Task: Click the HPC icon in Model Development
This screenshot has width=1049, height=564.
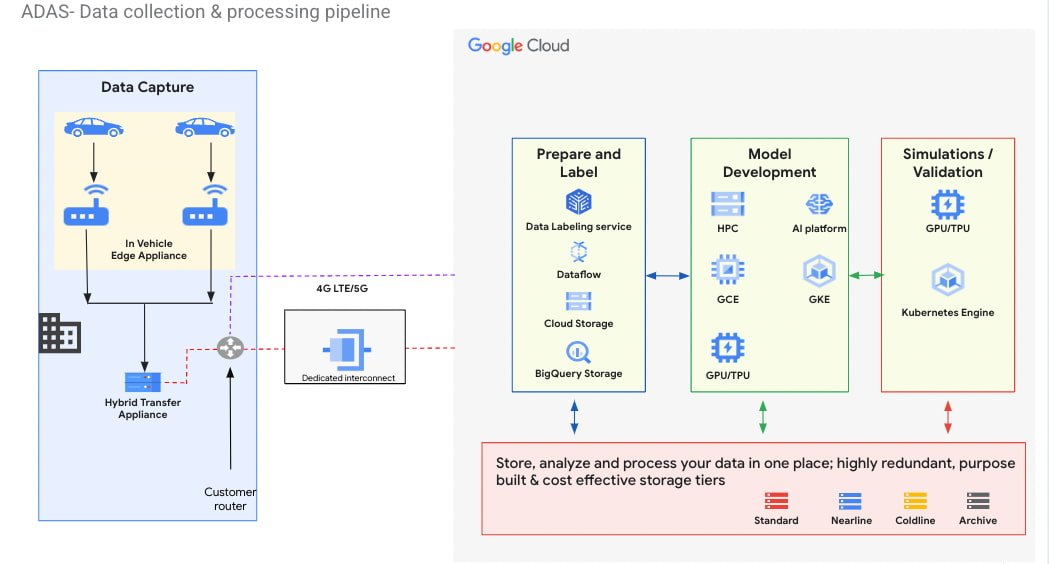Action: point(728,204)
